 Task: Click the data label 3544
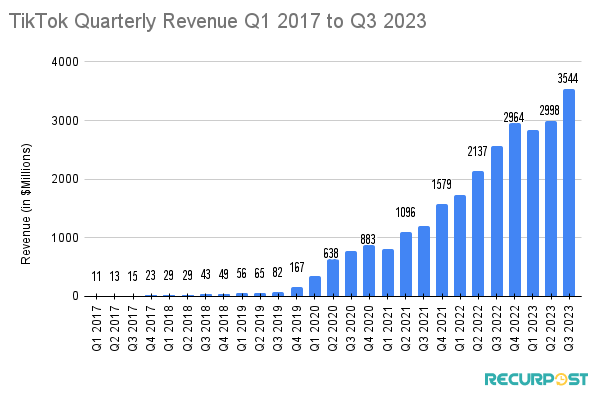568,78
